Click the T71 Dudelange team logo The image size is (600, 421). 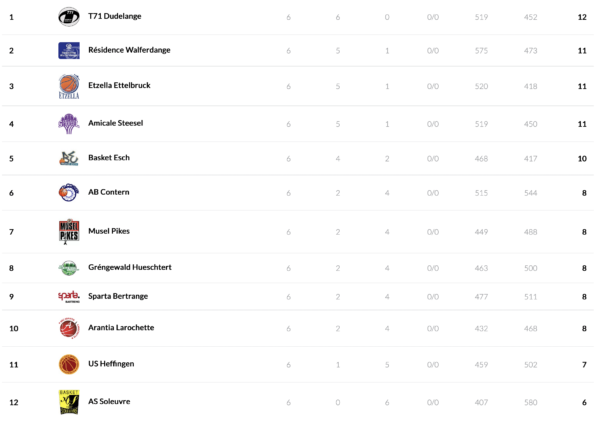[68, 17]
